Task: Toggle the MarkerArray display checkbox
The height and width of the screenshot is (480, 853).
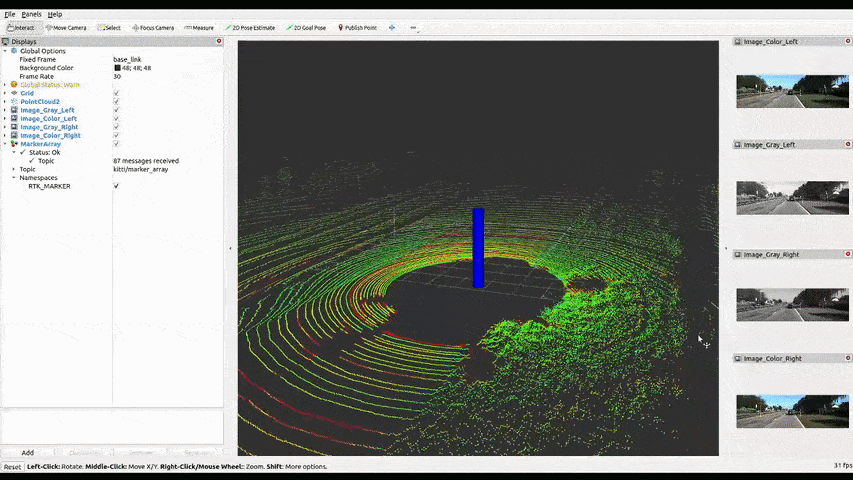Action: [x=116, y=144]
